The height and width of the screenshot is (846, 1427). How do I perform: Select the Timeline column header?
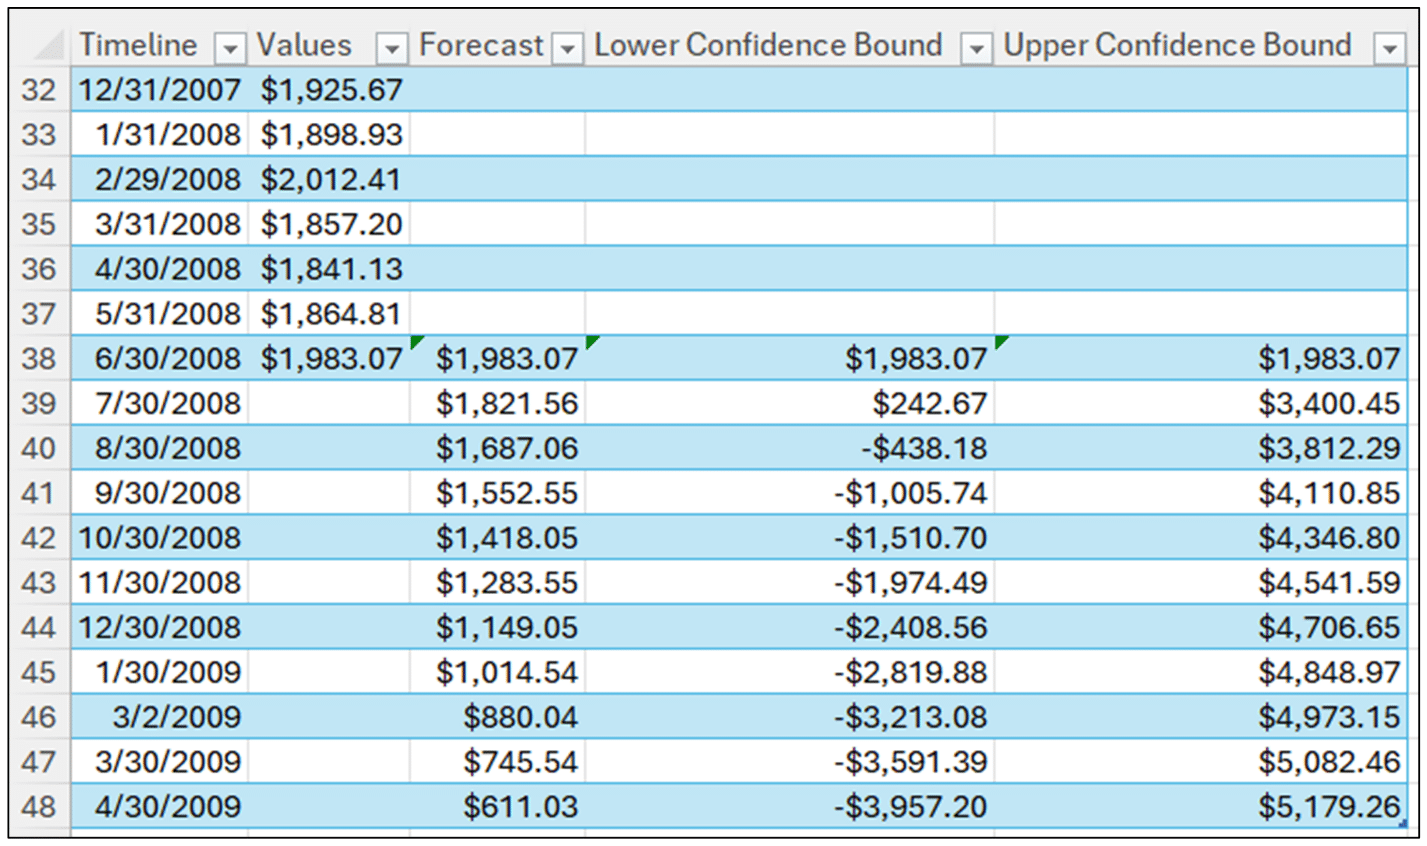click(x=140, y=45)
